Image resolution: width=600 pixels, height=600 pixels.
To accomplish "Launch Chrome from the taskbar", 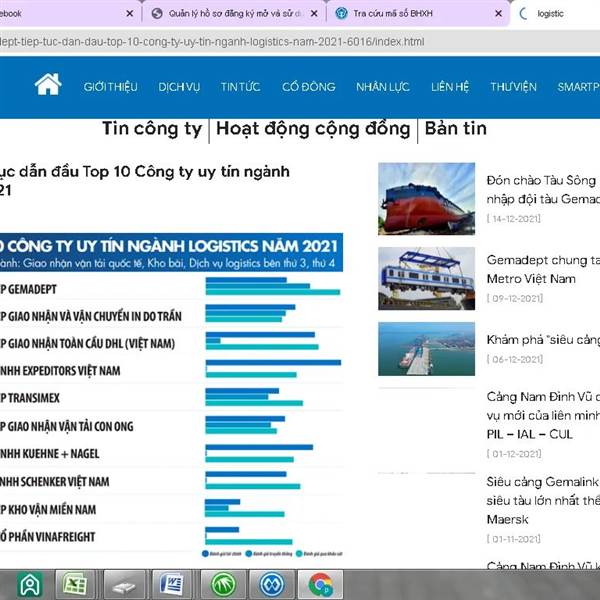I will click(x=321, y=585).
